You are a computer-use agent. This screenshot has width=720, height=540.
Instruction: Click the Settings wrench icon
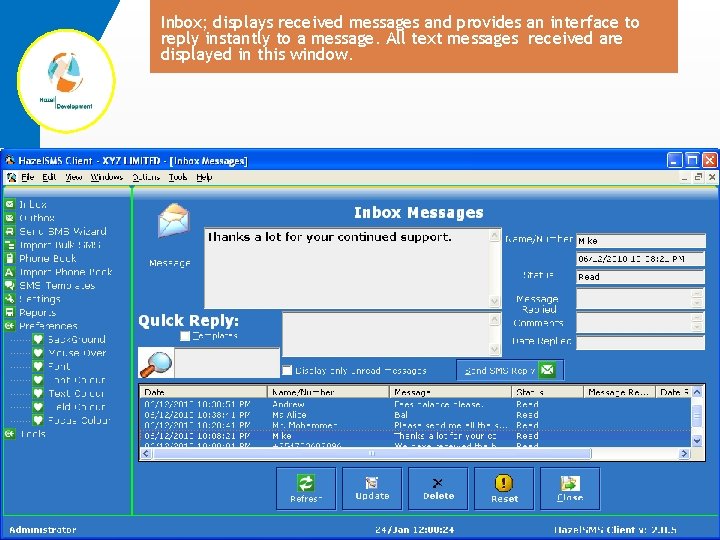click(x=10, y=299)
